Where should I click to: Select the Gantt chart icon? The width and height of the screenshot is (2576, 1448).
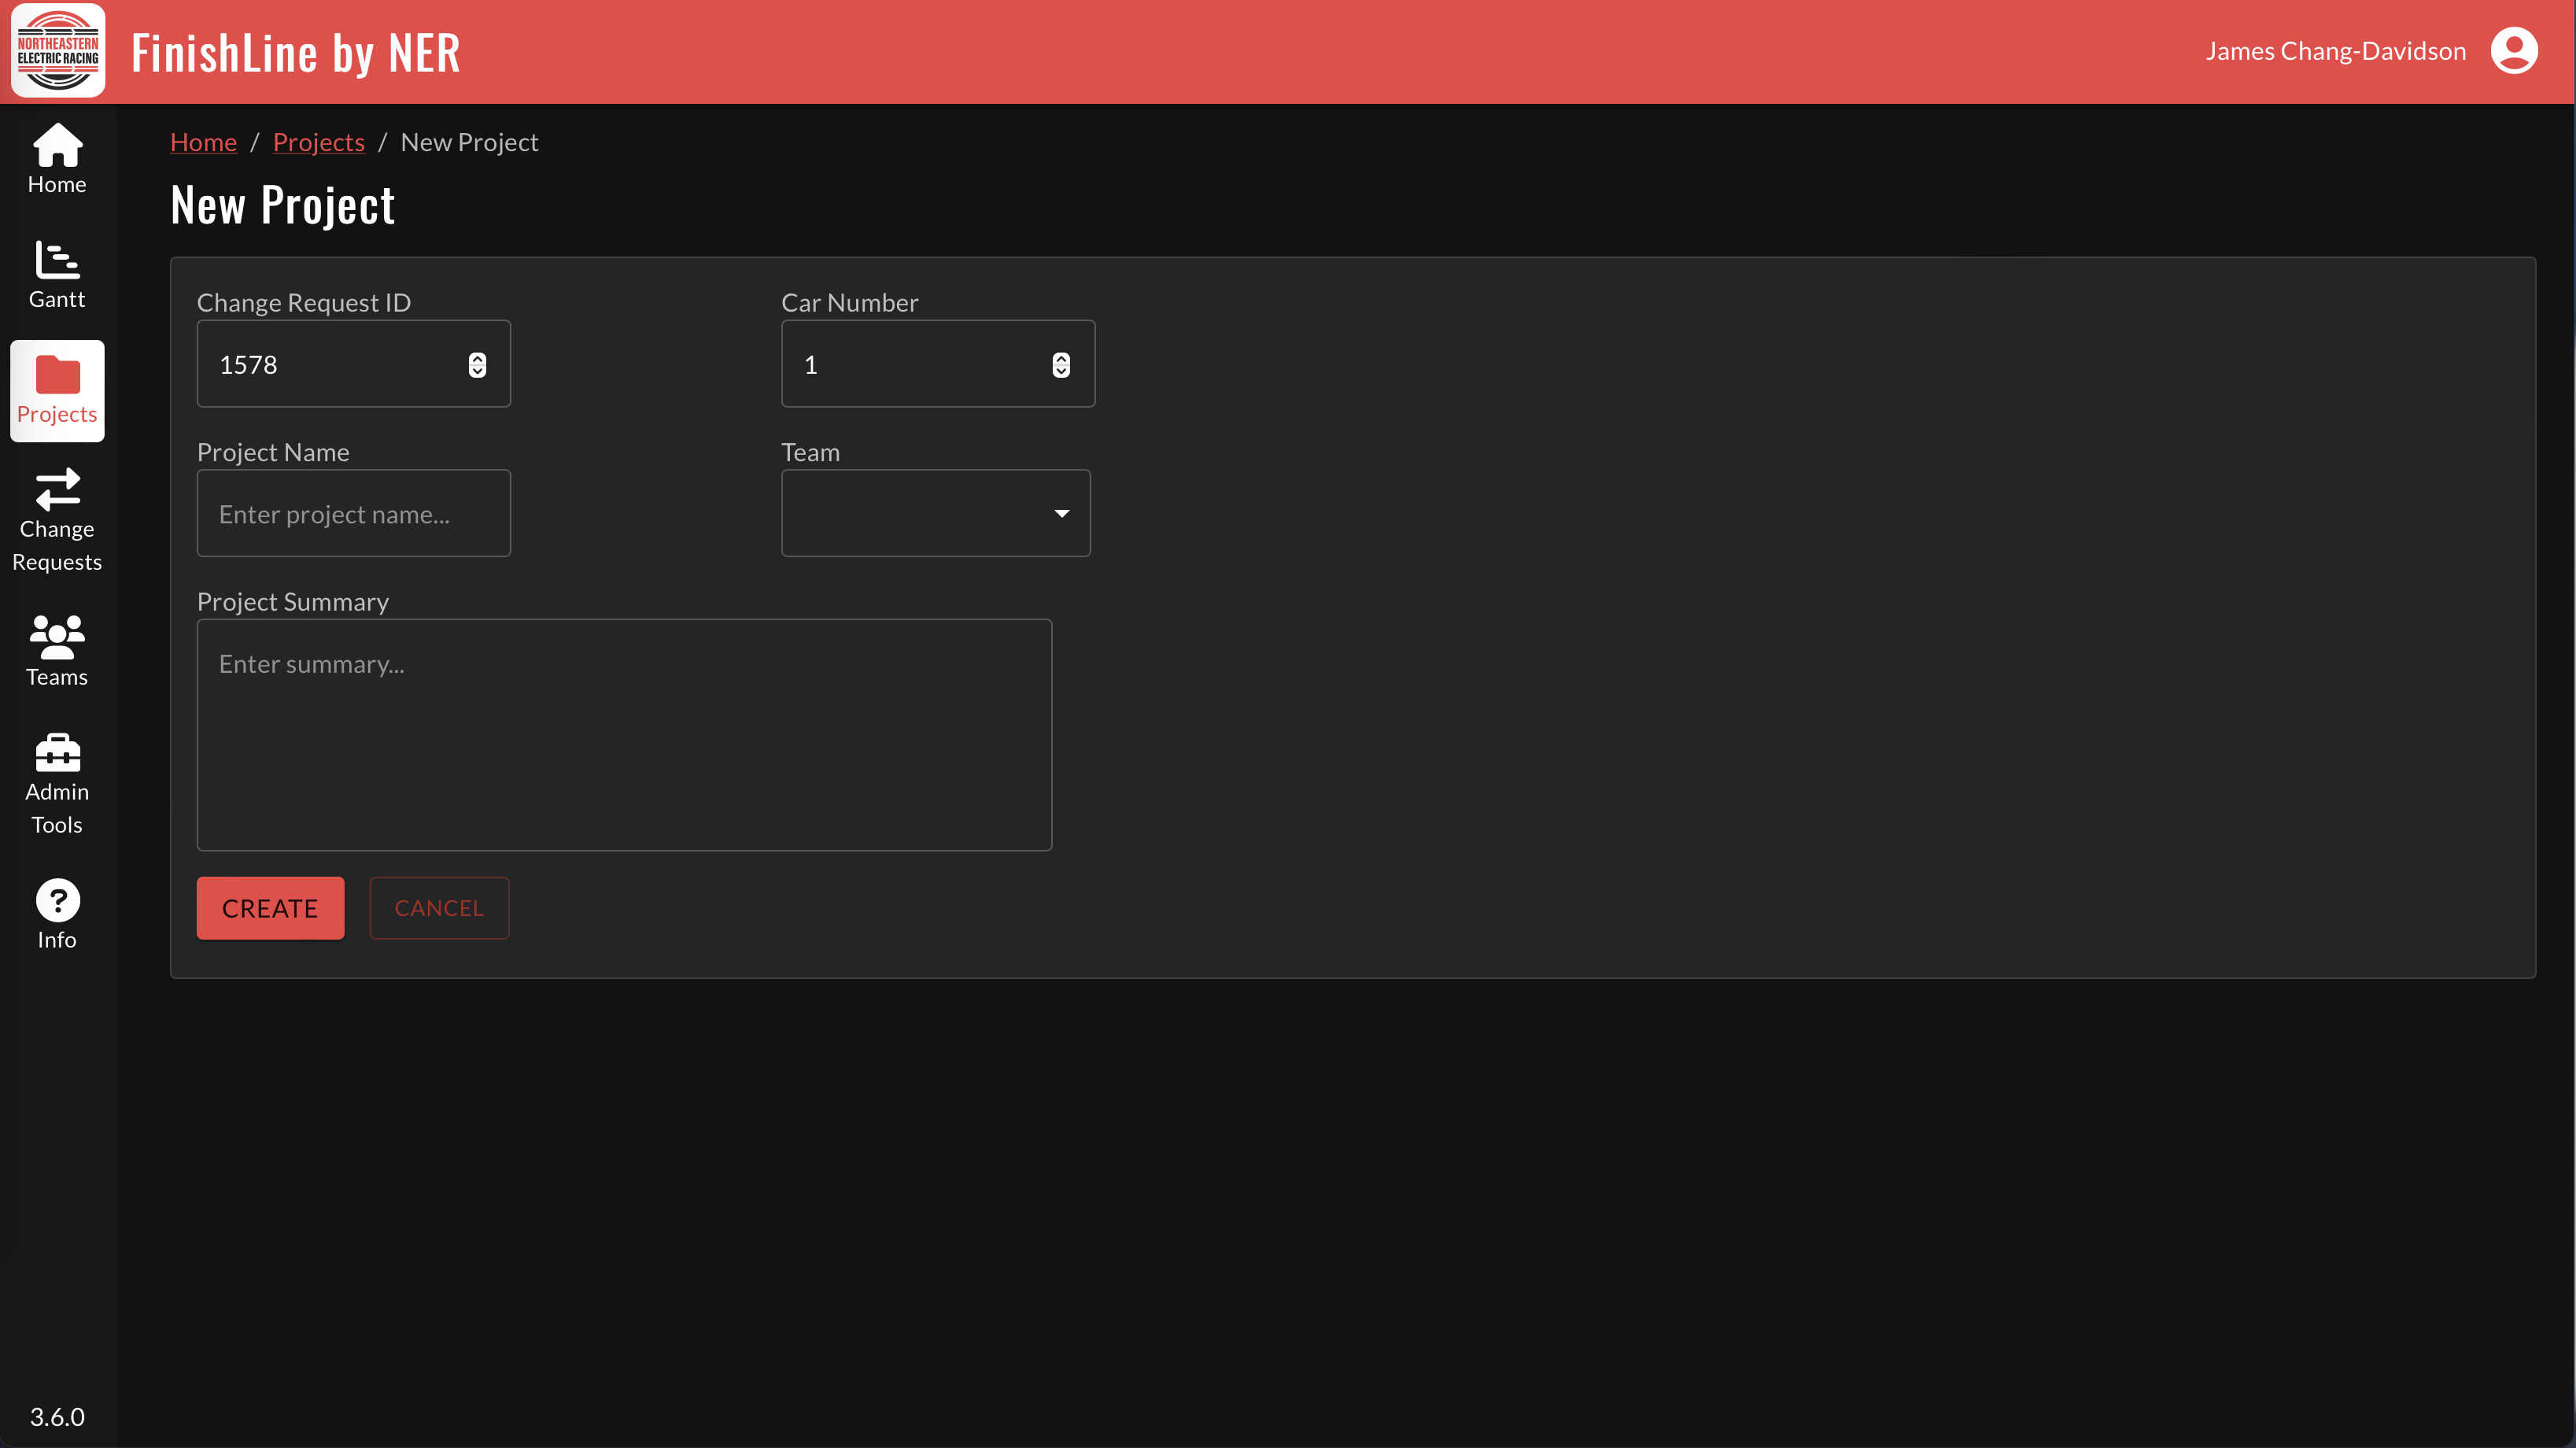[x=57, y=263]
